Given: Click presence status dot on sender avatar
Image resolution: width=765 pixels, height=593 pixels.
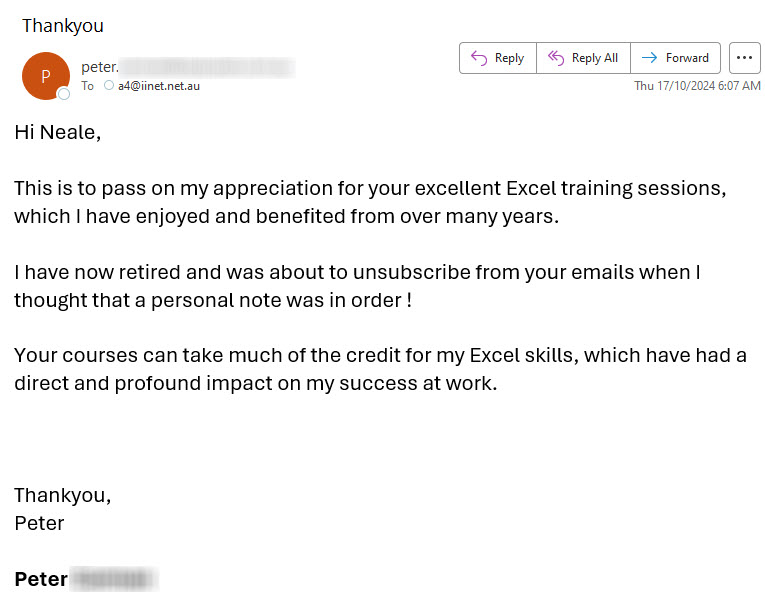Looking at the screenshot, I should (64, 94).
